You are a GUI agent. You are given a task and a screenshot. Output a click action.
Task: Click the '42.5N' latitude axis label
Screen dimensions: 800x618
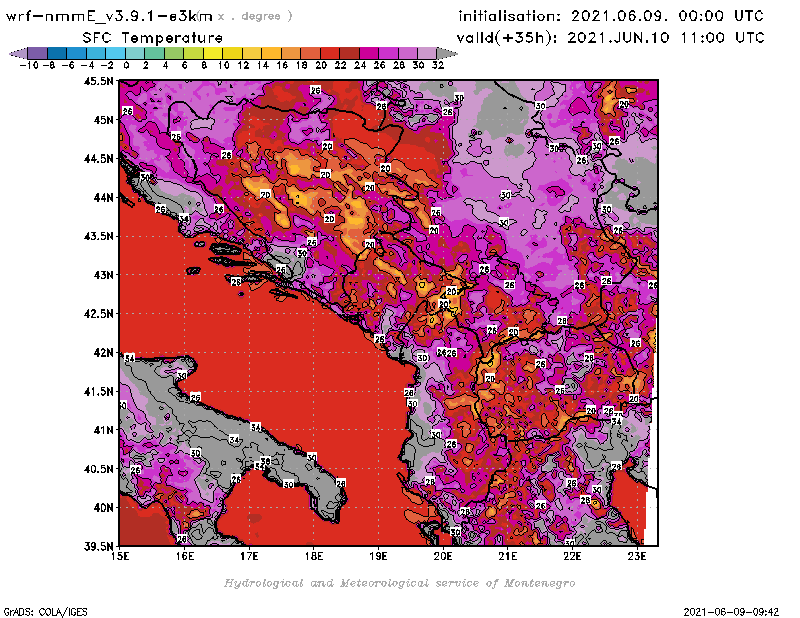click(98, 314)
